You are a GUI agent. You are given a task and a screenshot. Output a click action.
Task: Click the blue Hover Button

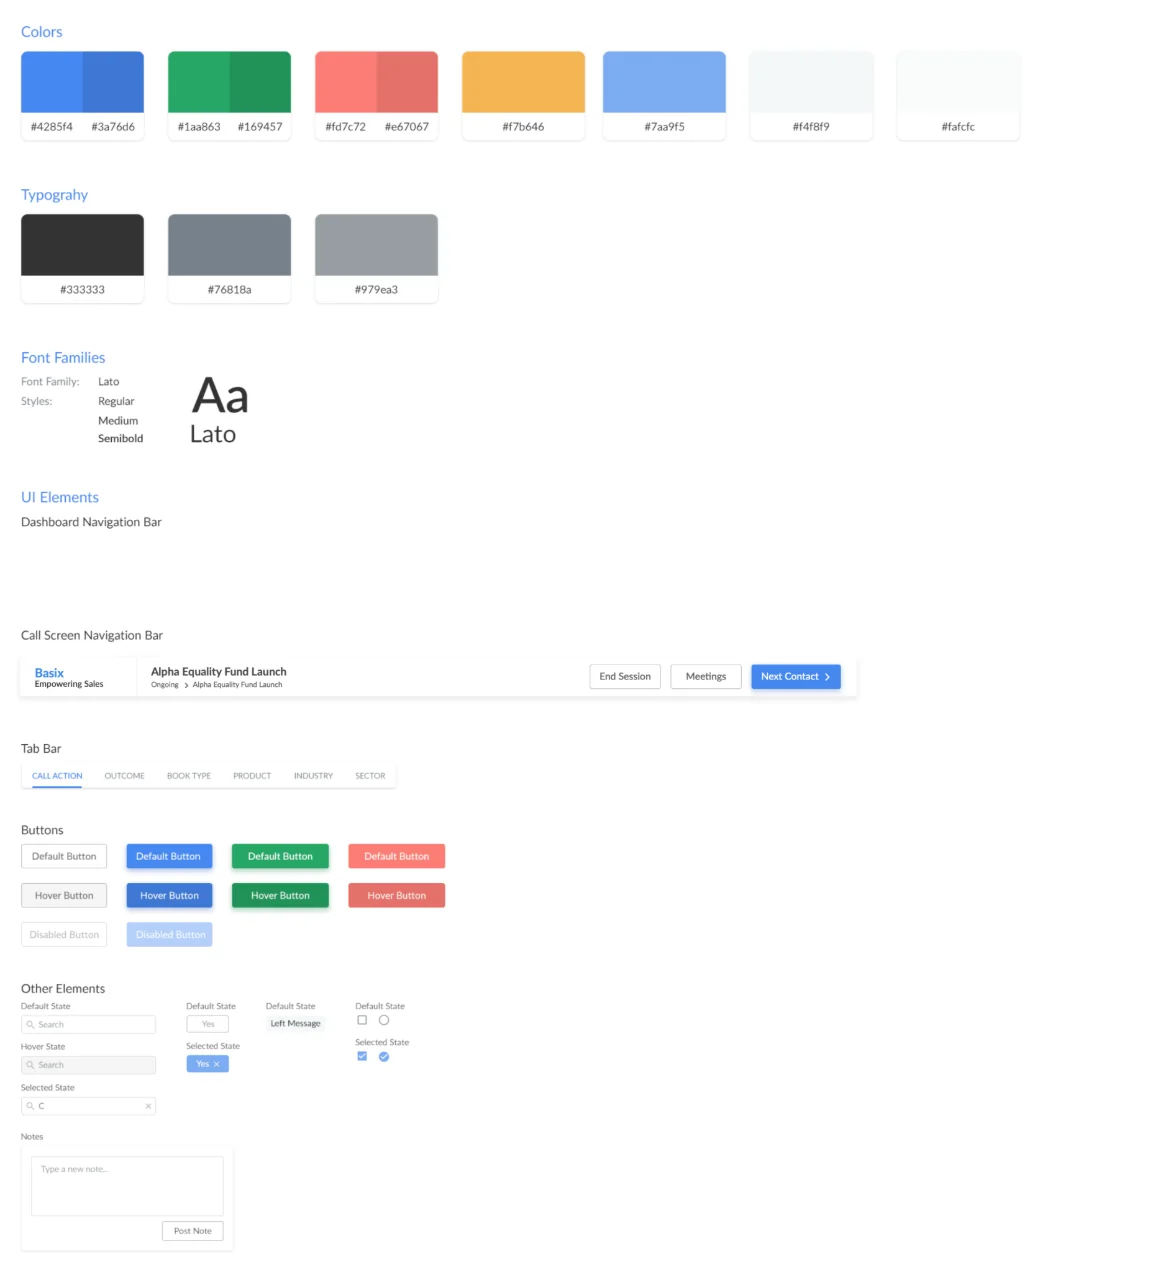pos(169,896)
